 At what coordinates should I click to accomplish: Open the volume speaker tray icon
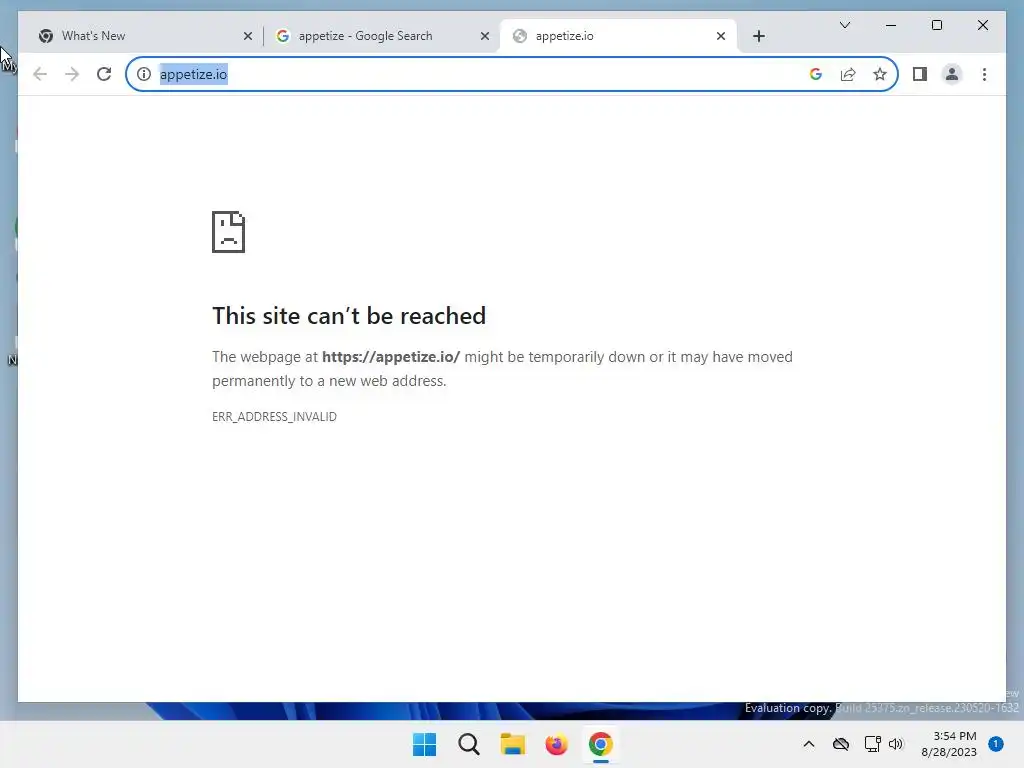[896, 744]
